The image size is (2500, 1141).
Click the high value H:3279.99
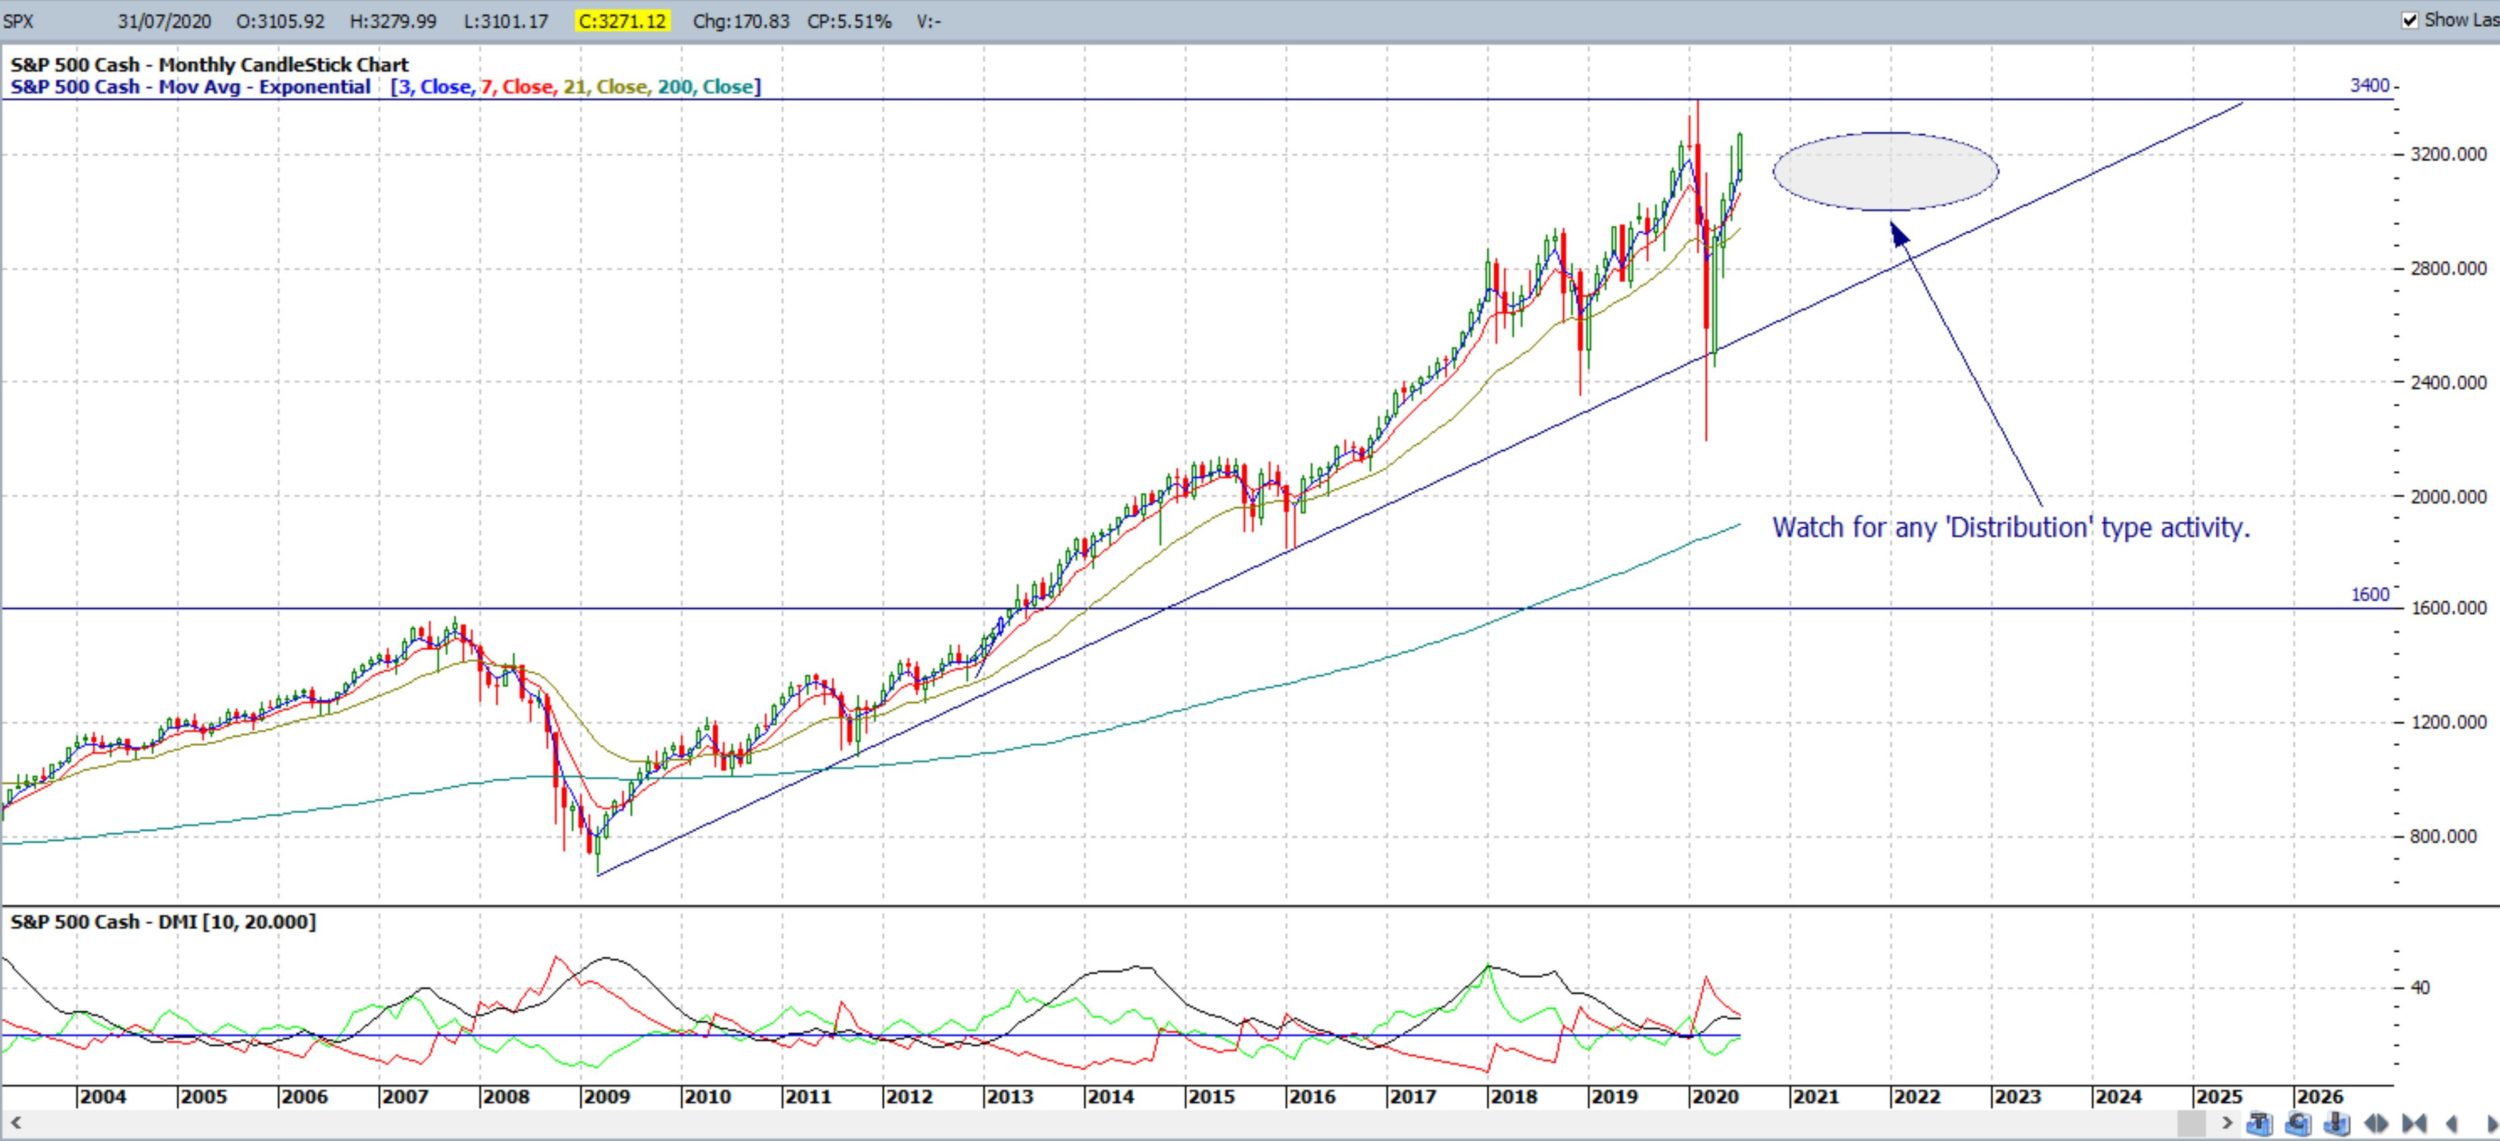pyautogui.click(x=393, y=21)
